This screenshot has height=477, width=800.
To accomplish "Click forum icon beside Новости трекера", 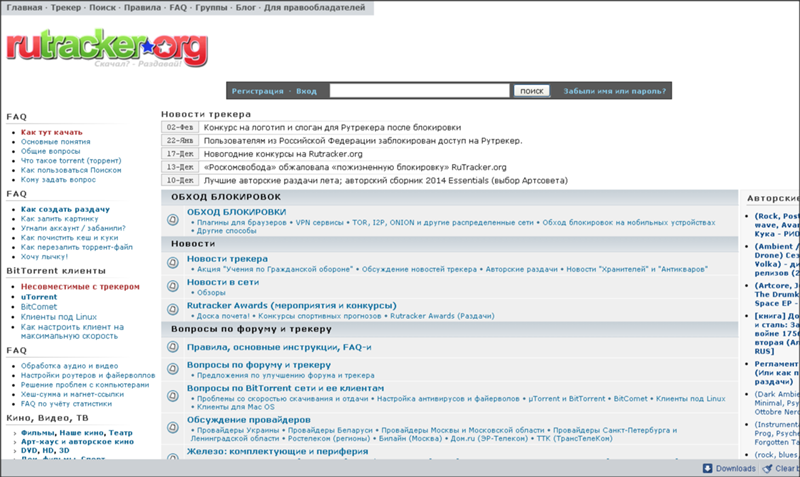I will click(173, 263).
